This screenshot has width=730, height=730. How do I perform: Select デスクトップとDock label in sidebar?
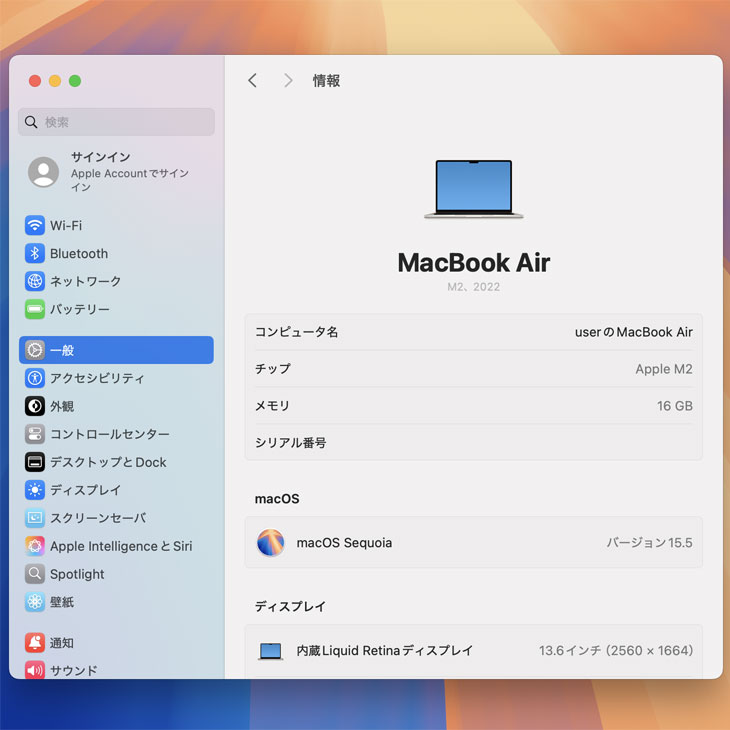[x=108, y=462]
